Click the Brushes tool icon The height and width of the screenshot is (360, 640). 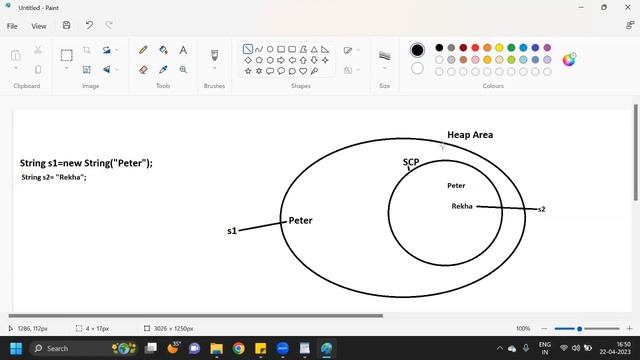pyautogui.click(x=214, y=55)
